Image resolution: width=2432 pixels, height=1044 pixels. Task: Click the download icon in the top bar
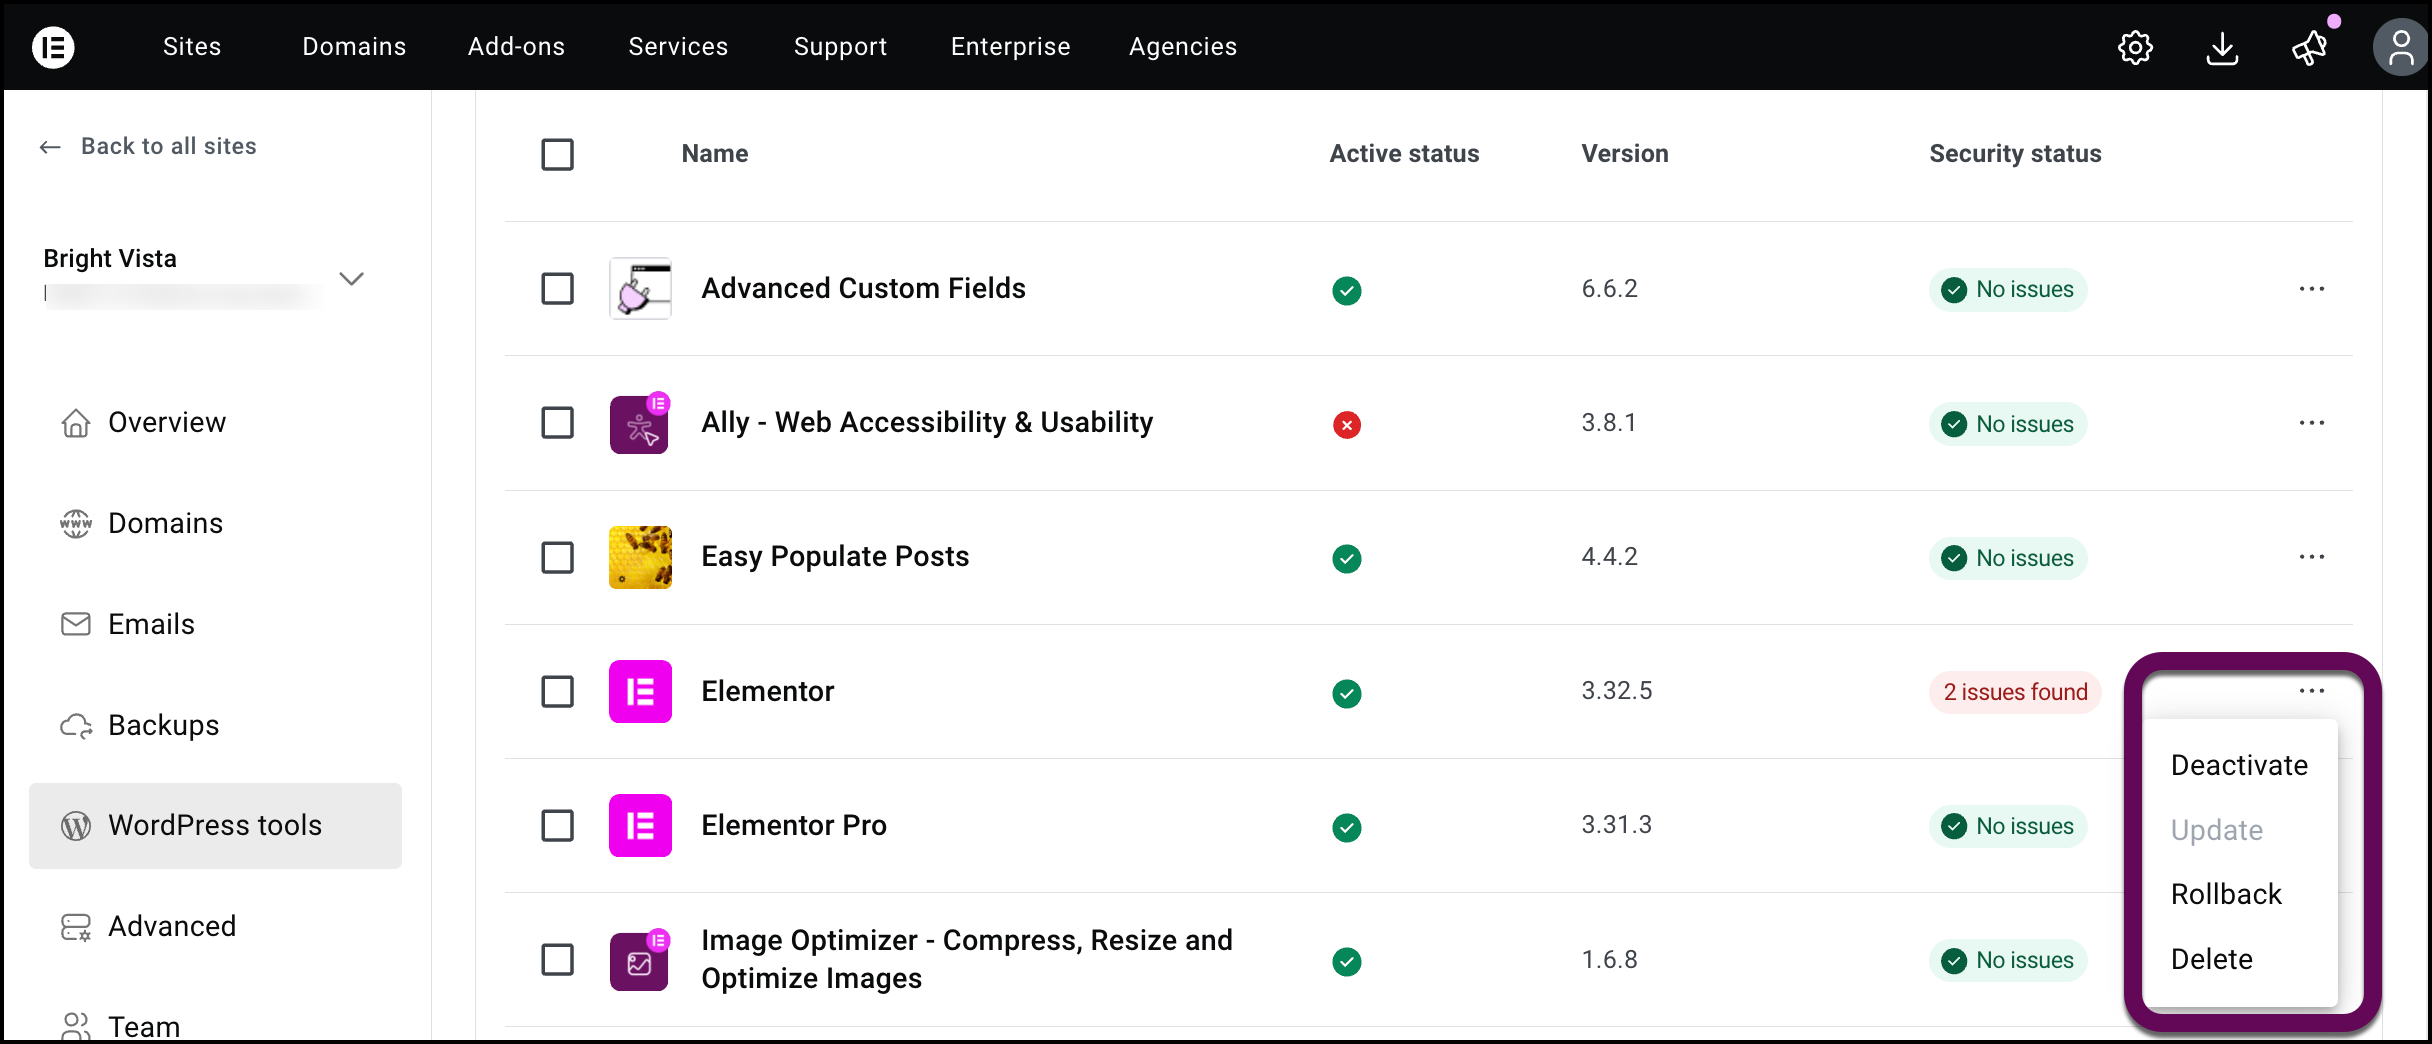click(x=2223, y=47)
